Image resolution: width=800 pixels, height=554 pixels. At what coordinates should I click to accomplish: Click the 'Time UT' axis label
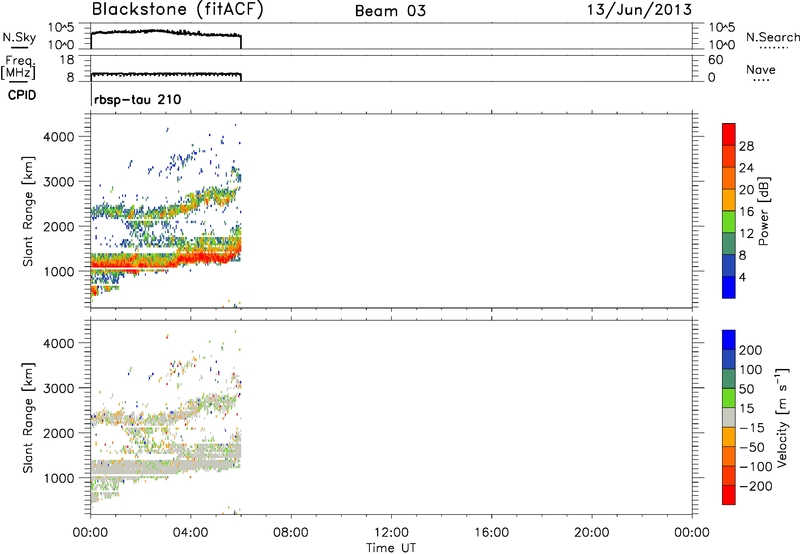coord(391,548)
